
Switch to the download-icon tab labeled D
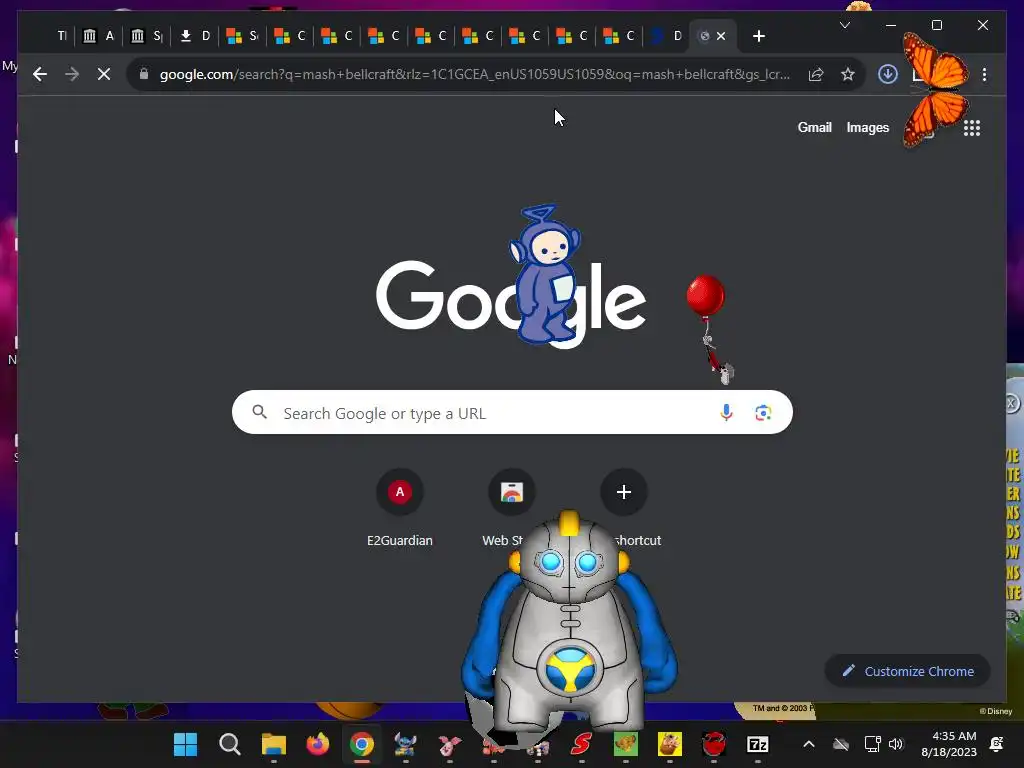pos(195,36)
